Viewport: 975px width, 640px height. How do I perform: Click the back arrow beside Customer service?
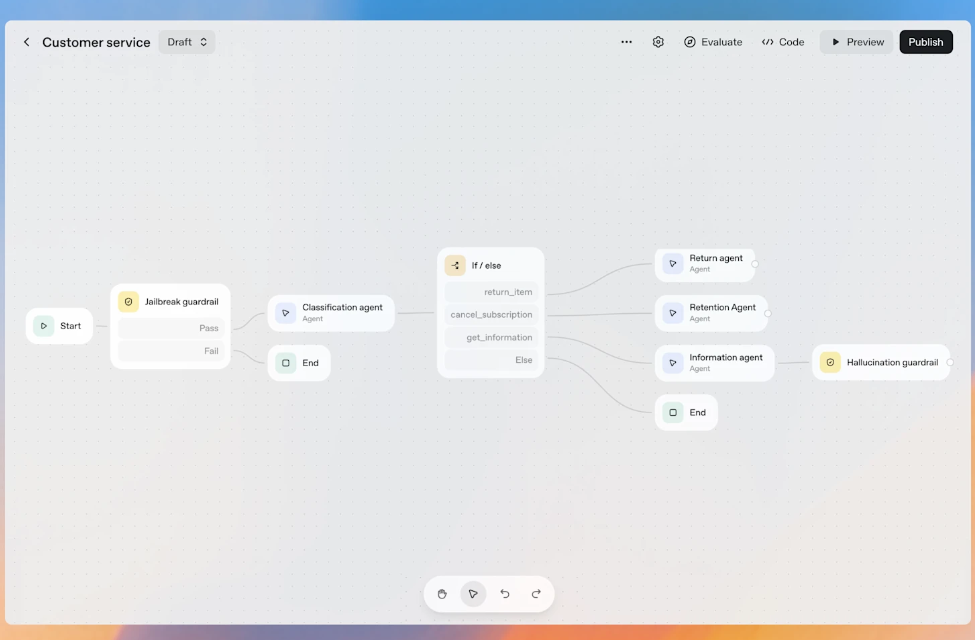point(26,42)
